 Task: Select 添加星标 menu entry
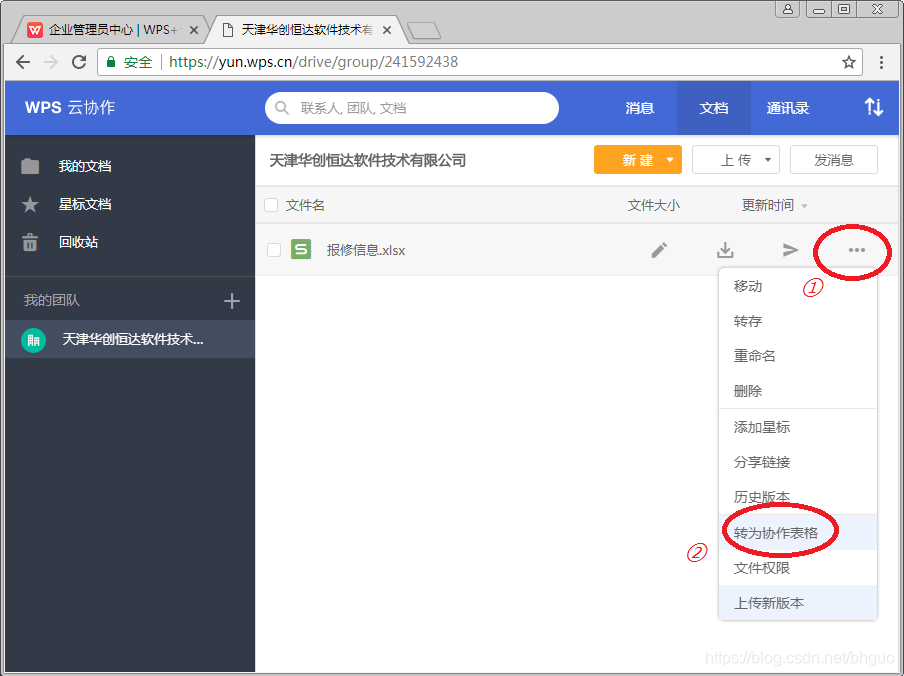click(798, 427)
